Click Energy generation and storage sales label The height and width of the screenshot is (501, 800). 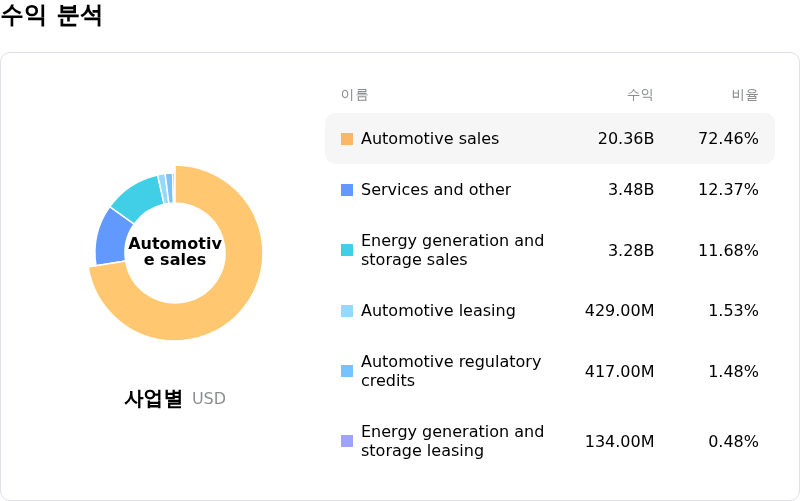click(x=452, y=250)
